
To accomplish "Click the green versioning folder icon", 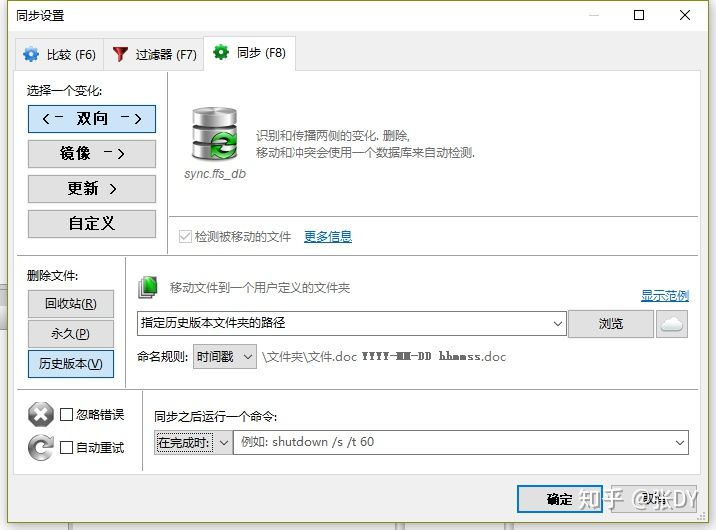I will (x=148, y=288).
